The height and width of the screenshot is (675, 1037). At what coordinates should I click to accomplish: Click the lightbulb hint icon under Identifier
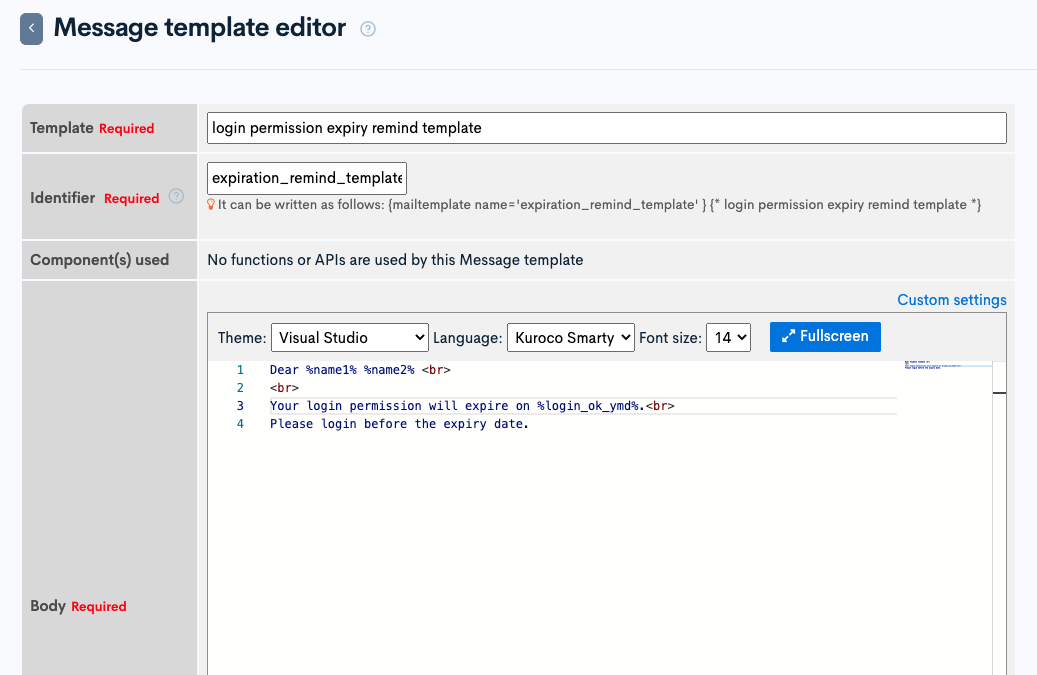click(x=211, y=204)
